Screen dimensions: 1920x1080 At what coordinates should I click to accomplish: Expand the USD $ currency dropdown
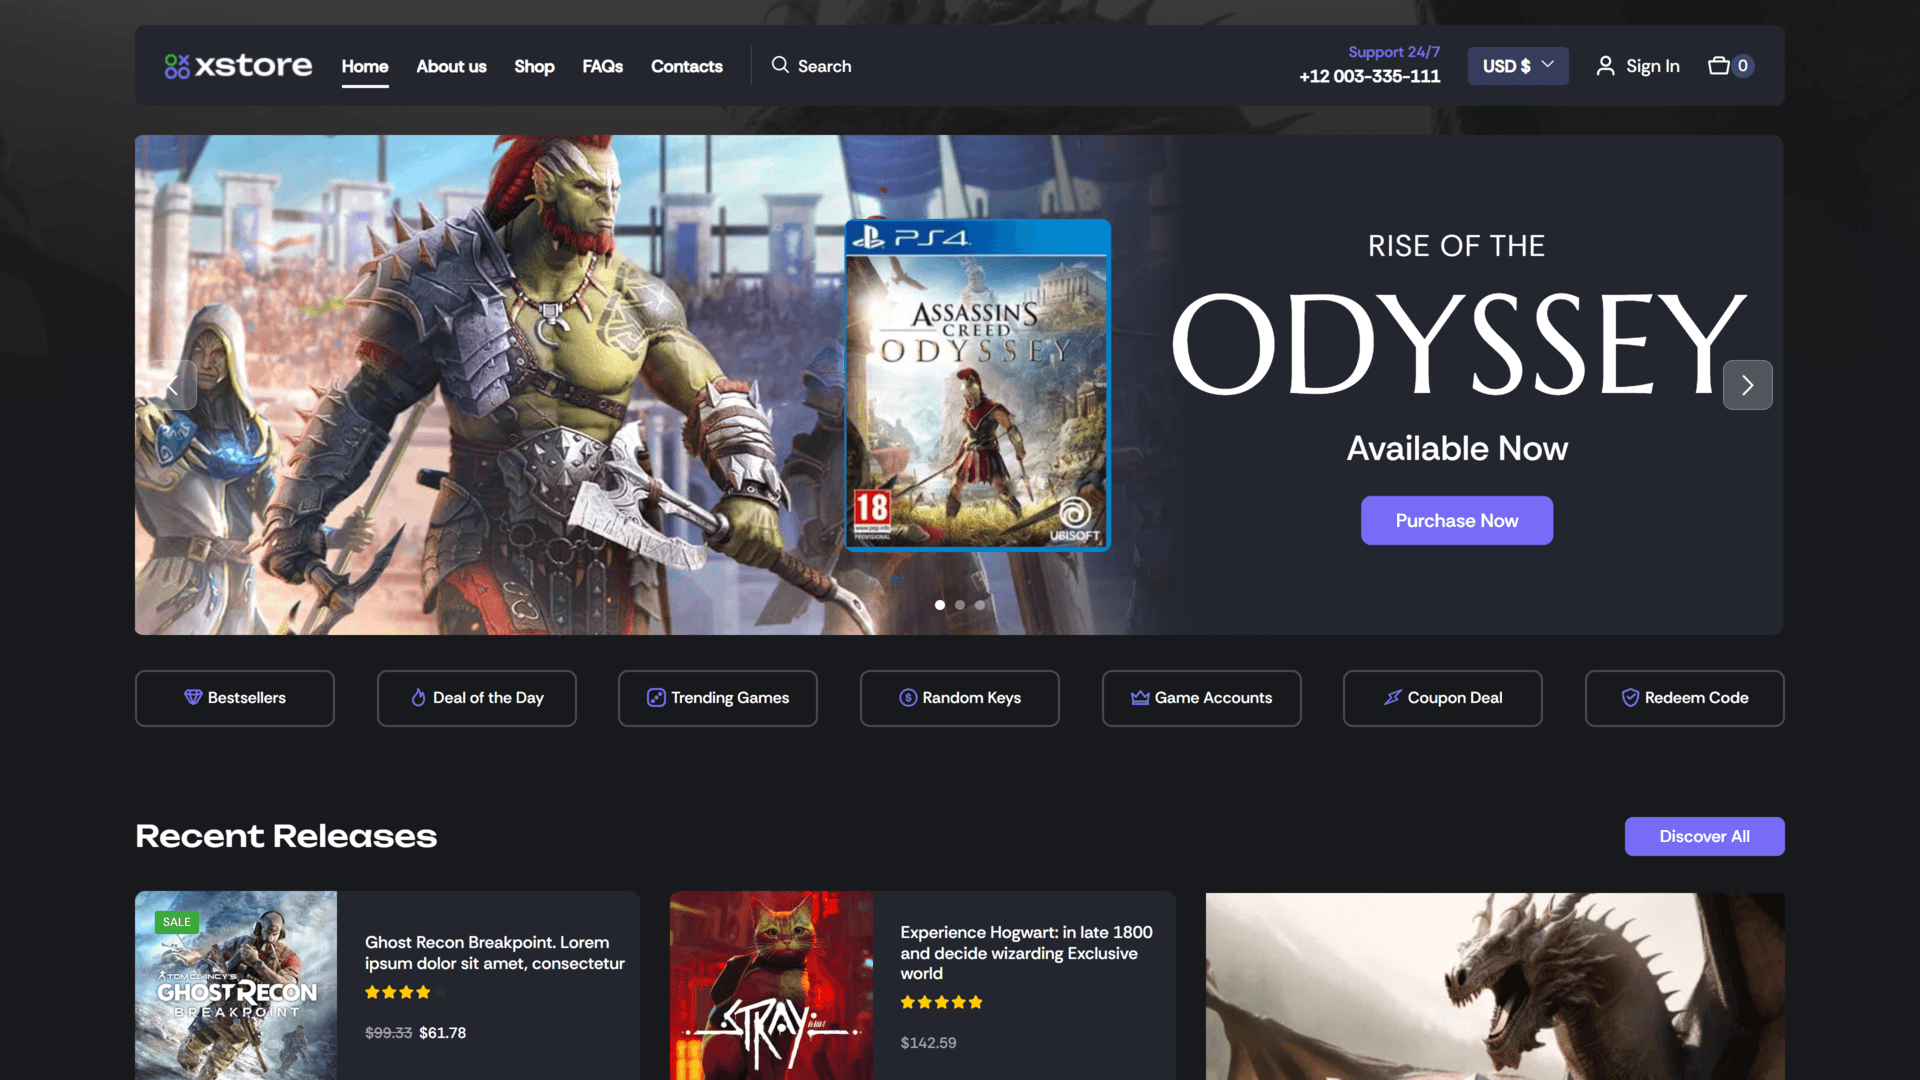[x=1518, y=66]
